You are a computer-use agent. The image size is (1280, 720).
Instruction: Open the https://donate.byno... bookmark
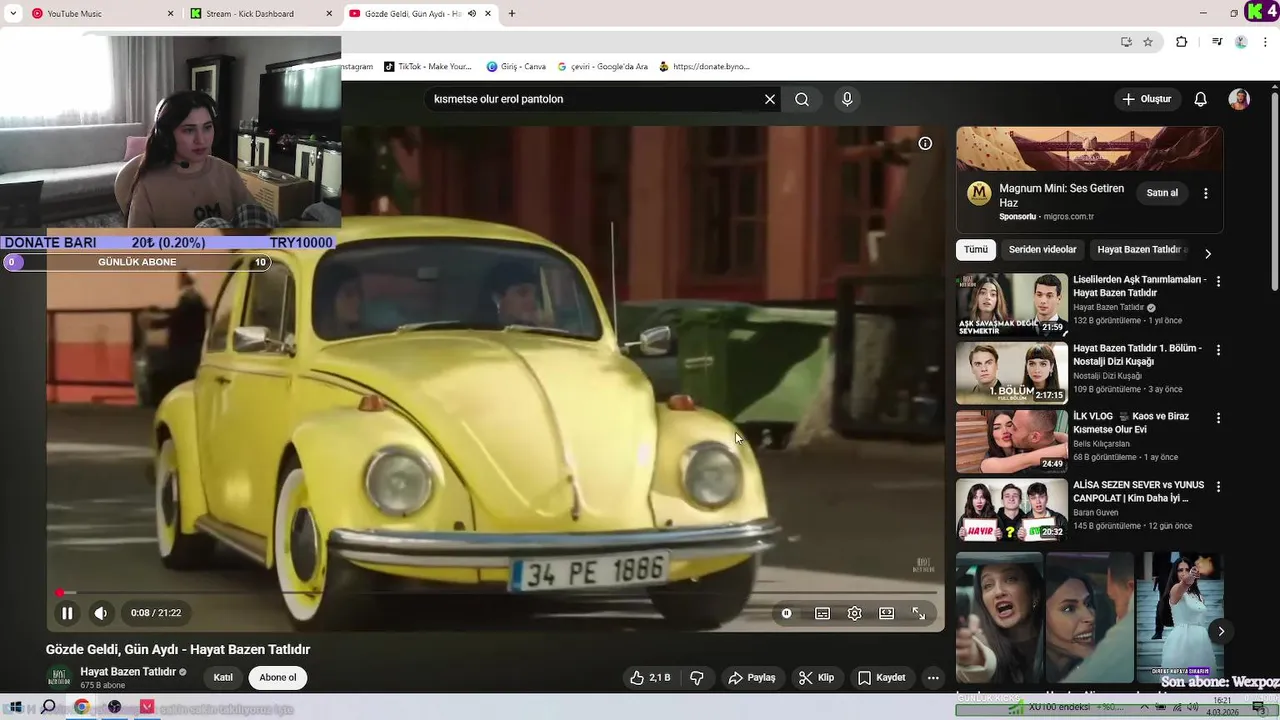(704, 67)
